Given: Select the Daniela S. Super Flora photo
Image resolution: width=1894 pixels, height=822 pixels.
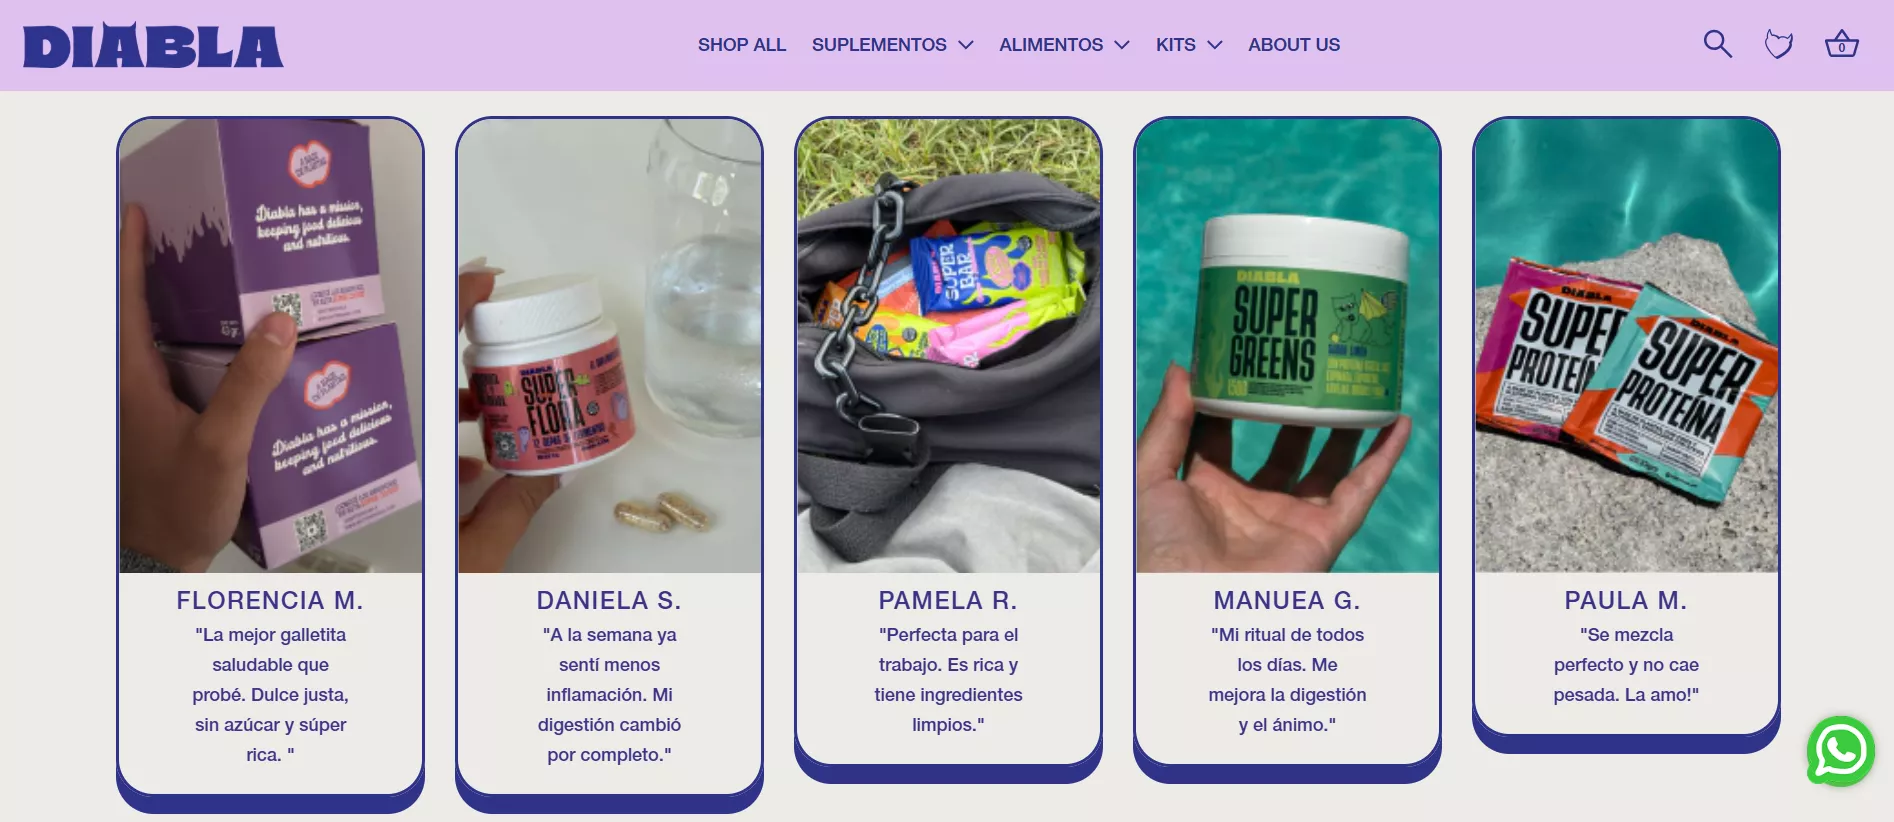Looking at the screenshot, I should point(609,346).
